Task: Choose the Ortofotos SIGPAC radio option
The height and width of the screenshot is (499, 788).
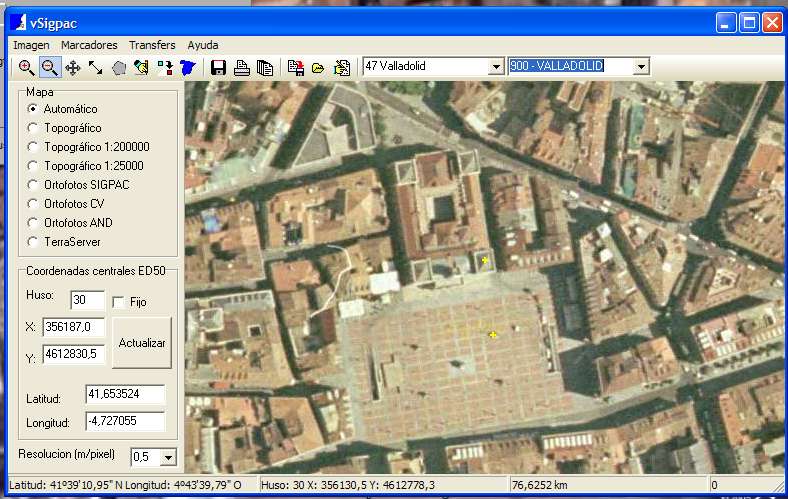Action: (34, 185)
